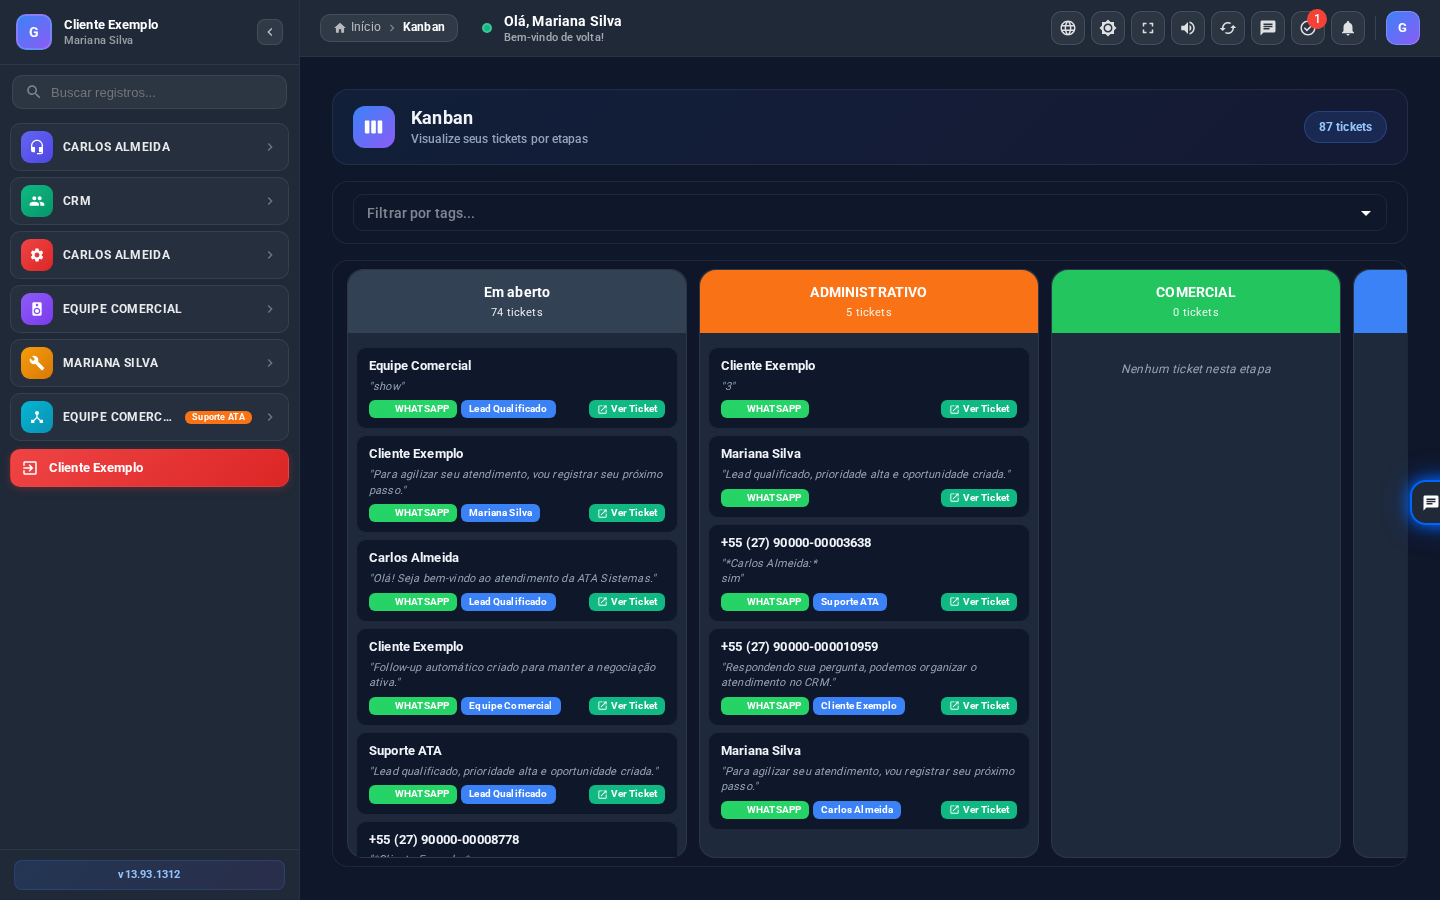Viewport: 1440px width, 900px height.
Task: Click the partially visible blue column header
Action: pos(1380,301)
